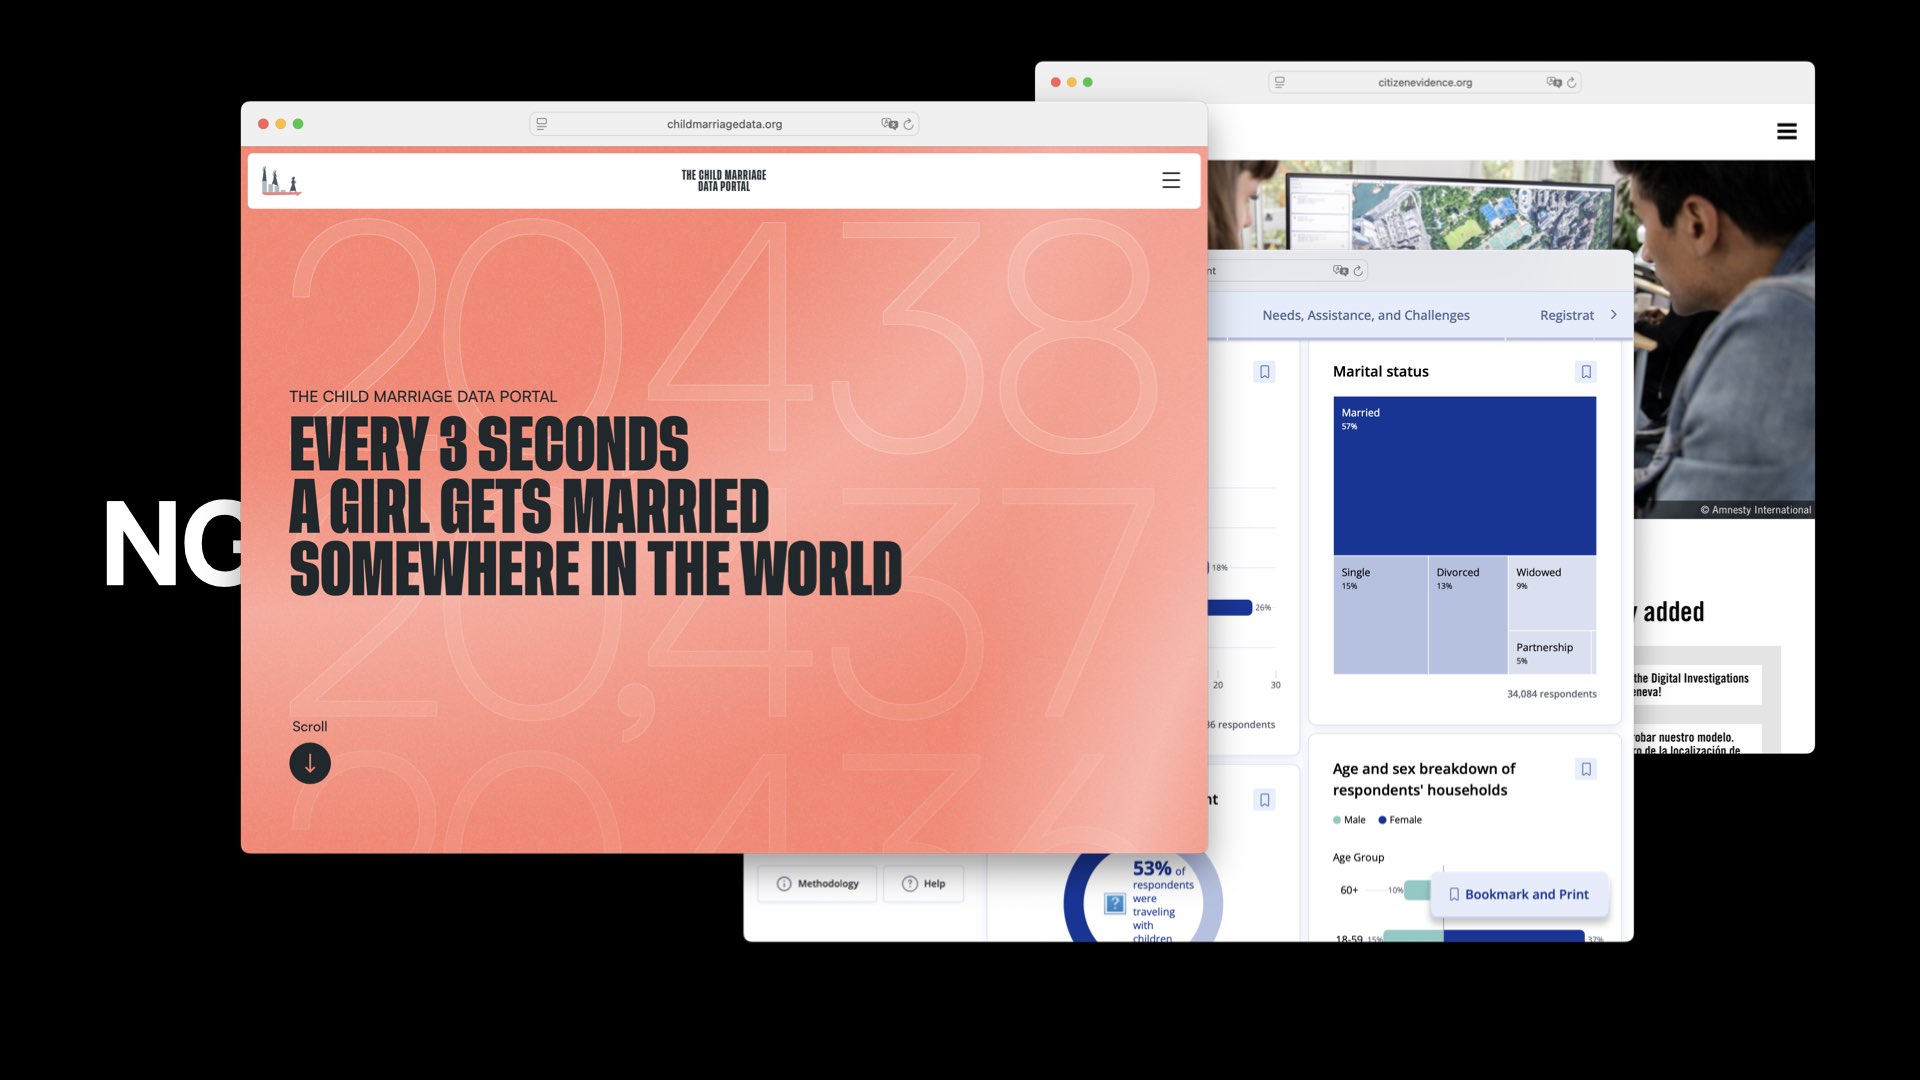Expand tabs with the right chevron arrow
Image resolution: width=1920 pixels, height=1080 pixels.
point(1613,315)
